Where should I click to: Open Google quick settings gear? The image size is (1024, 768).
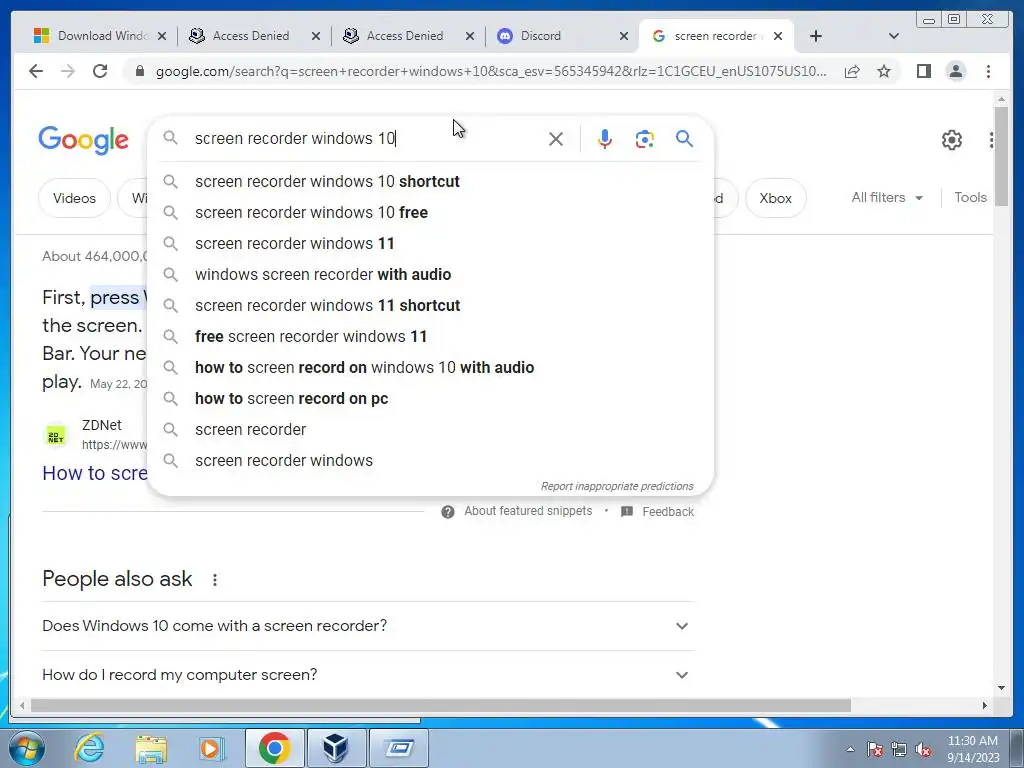[952, 140]
